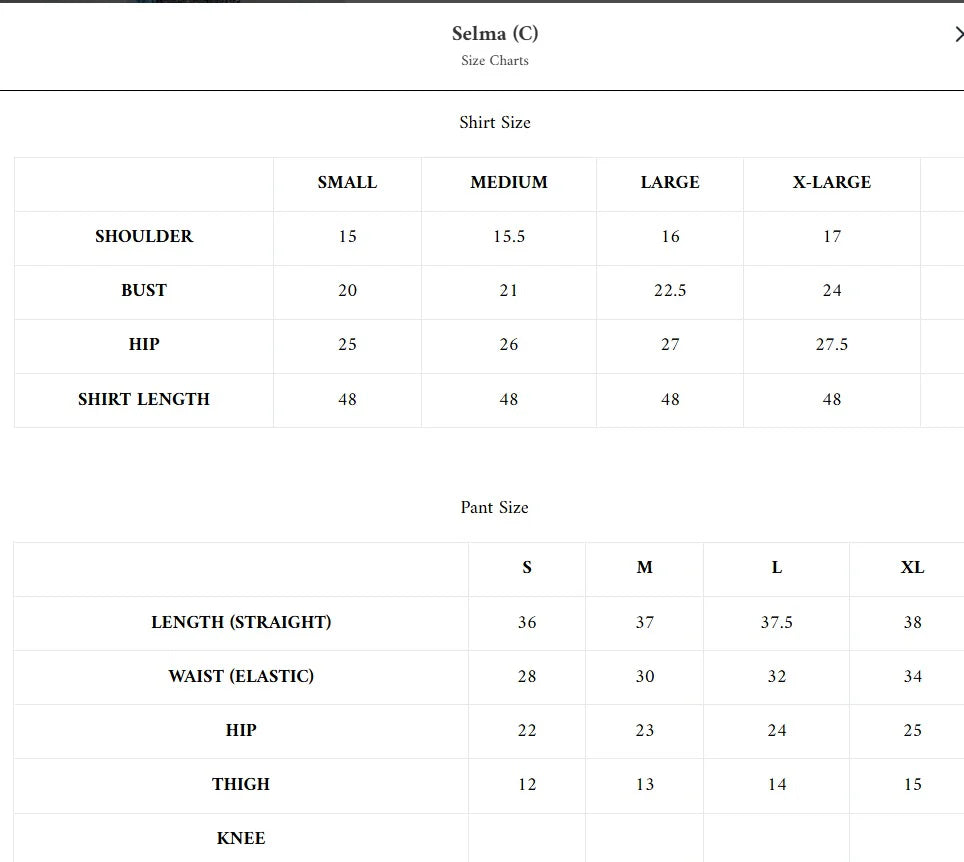Select the MEDIUM shirt size column header
Viewport: 964px width, 862px height.
tap(509, 182)
